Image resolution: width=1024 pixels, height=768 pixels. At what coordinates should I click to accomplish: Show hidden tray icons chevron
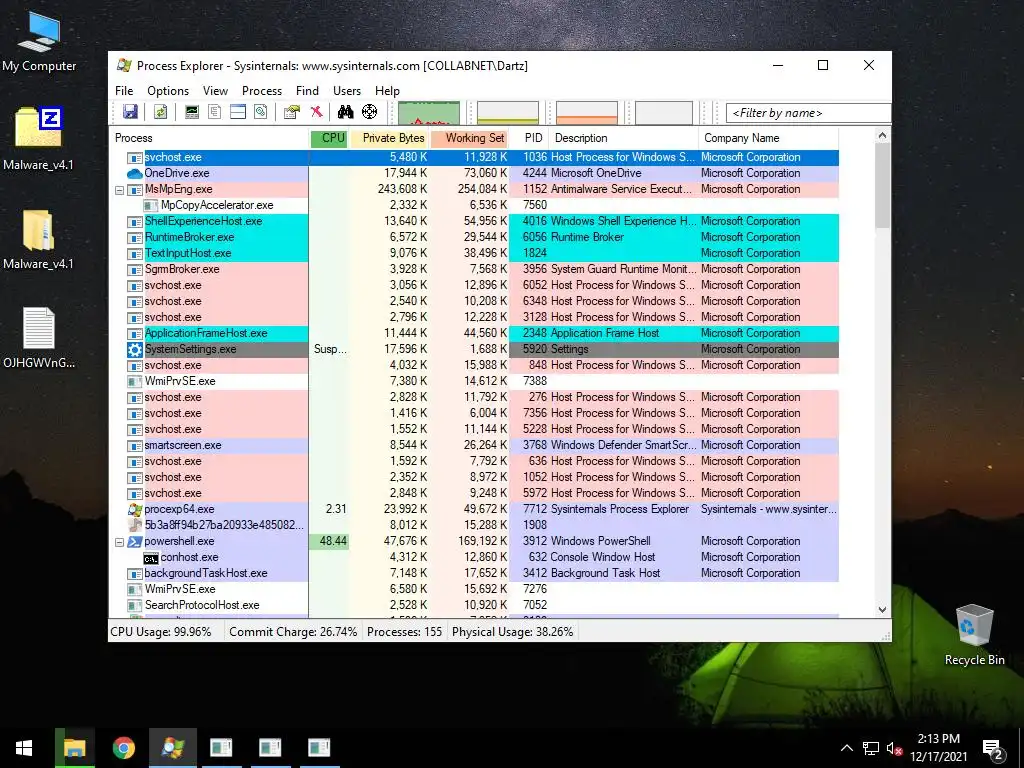(x=846, y=748)
